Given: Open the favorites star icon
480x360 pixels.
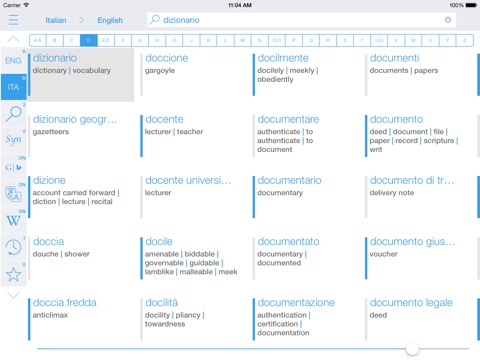Looking at the screenshot, I should pos(14,274).
